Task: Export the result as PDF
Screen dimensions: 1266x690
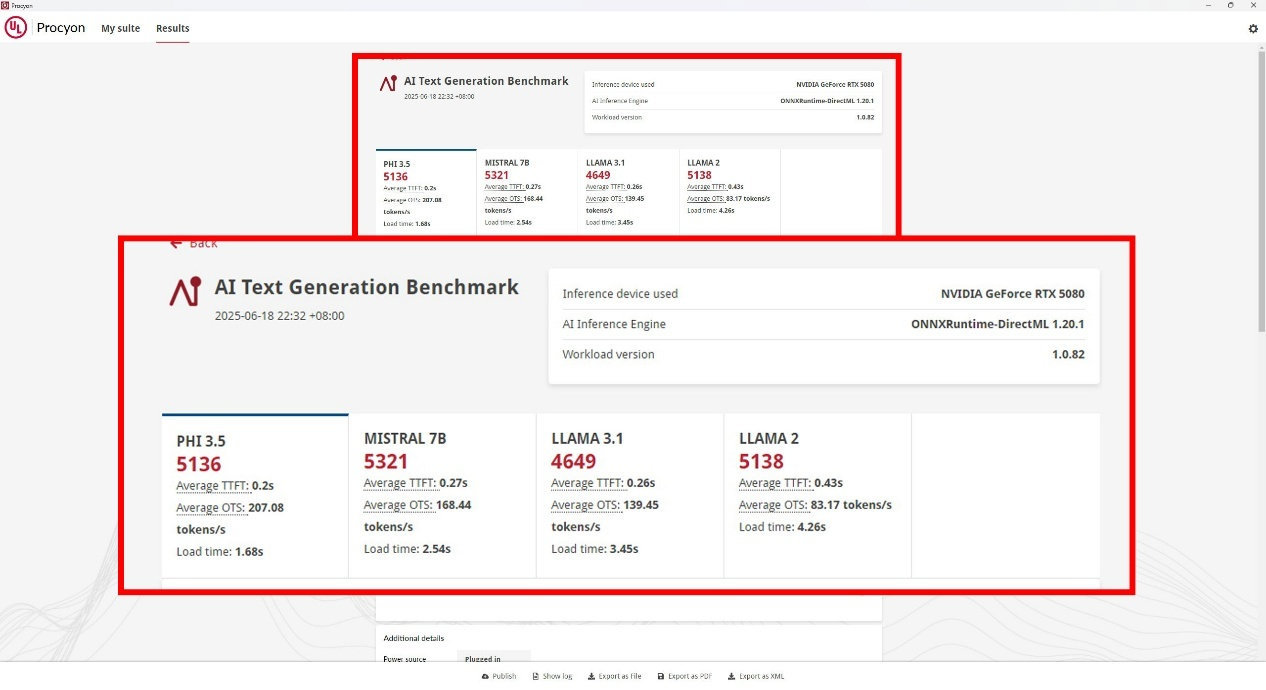Action: coord(685,676)
